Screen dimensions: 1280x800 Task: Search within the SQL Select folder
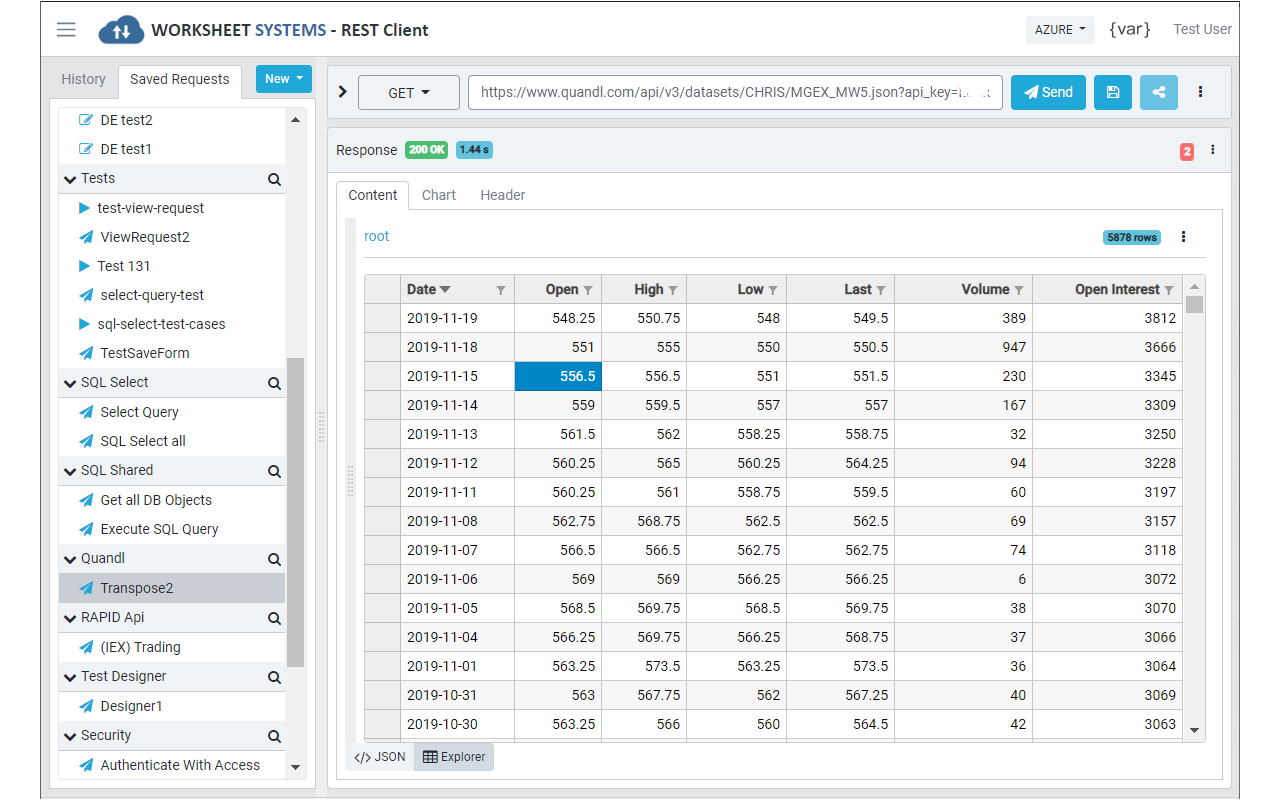(274, 384)
